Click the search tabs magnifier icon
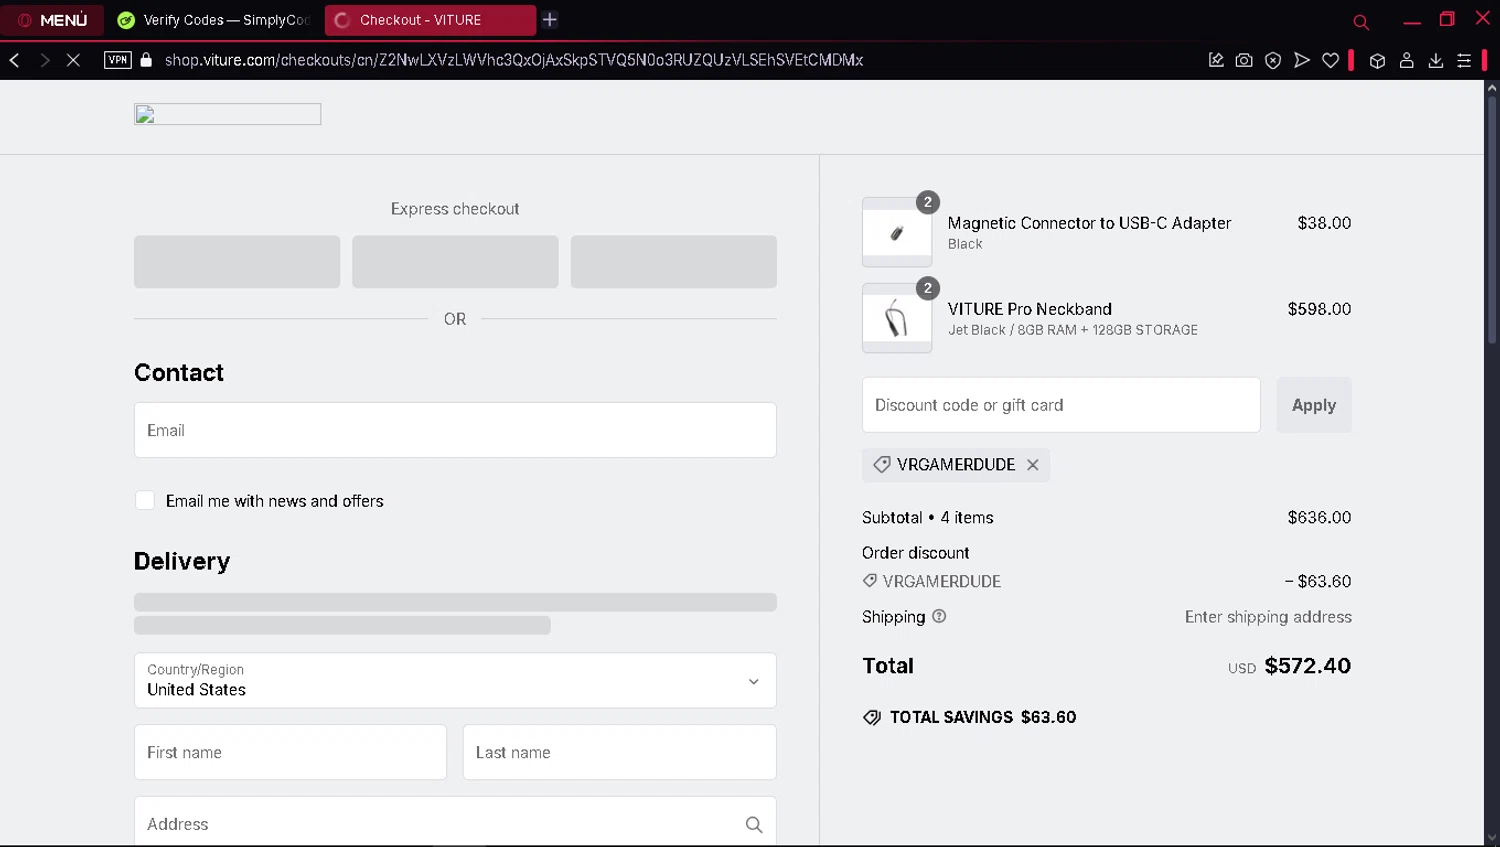Image resolution: width=1500 pixels, height=847 pixels. pos(1361,21)
